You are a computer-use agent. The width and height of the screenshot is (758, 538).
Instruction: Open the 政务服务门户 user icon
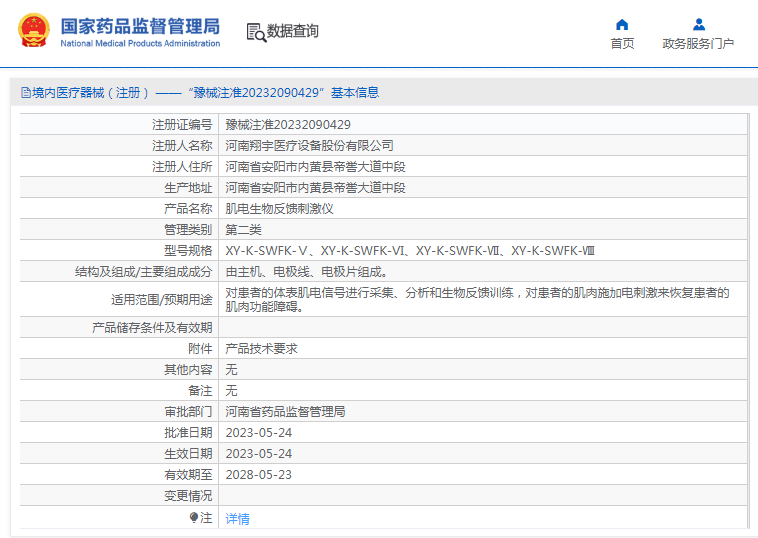point(699,24)
